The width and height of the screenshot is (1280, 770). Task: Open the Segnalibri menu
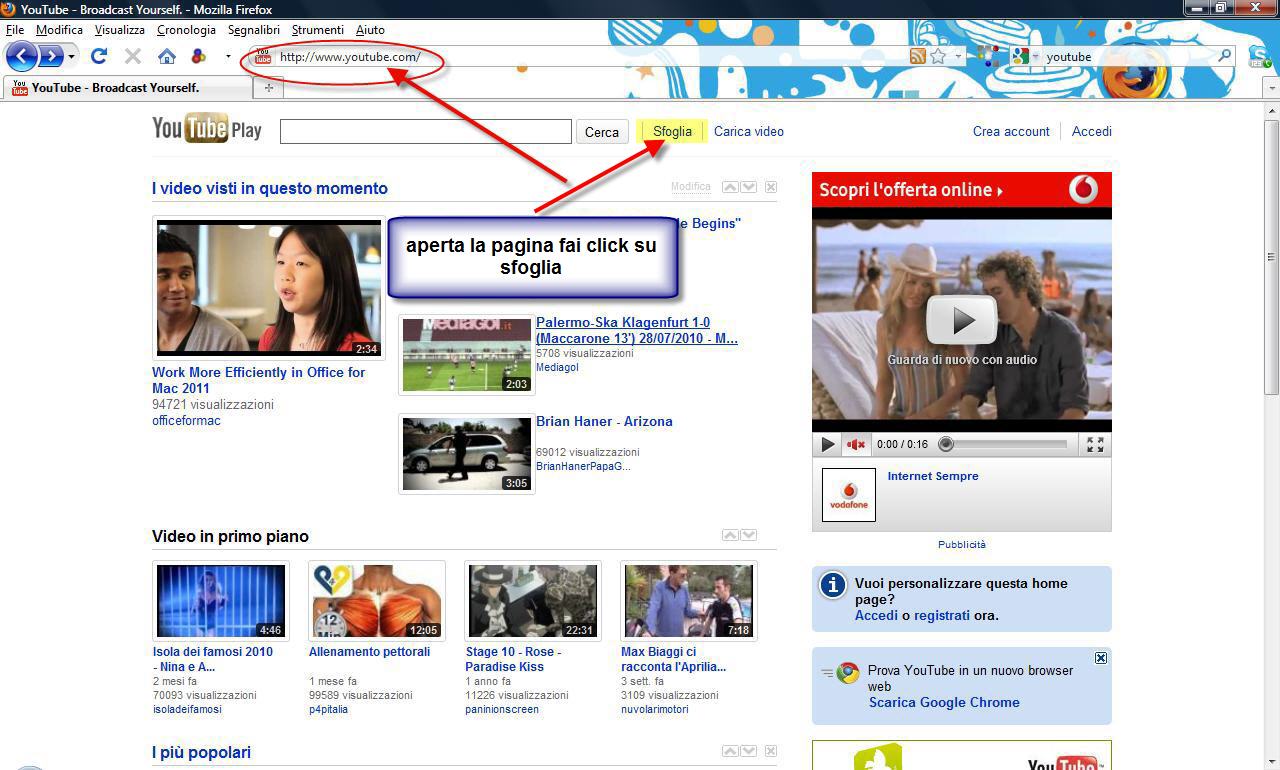click(x=254, y=30)
